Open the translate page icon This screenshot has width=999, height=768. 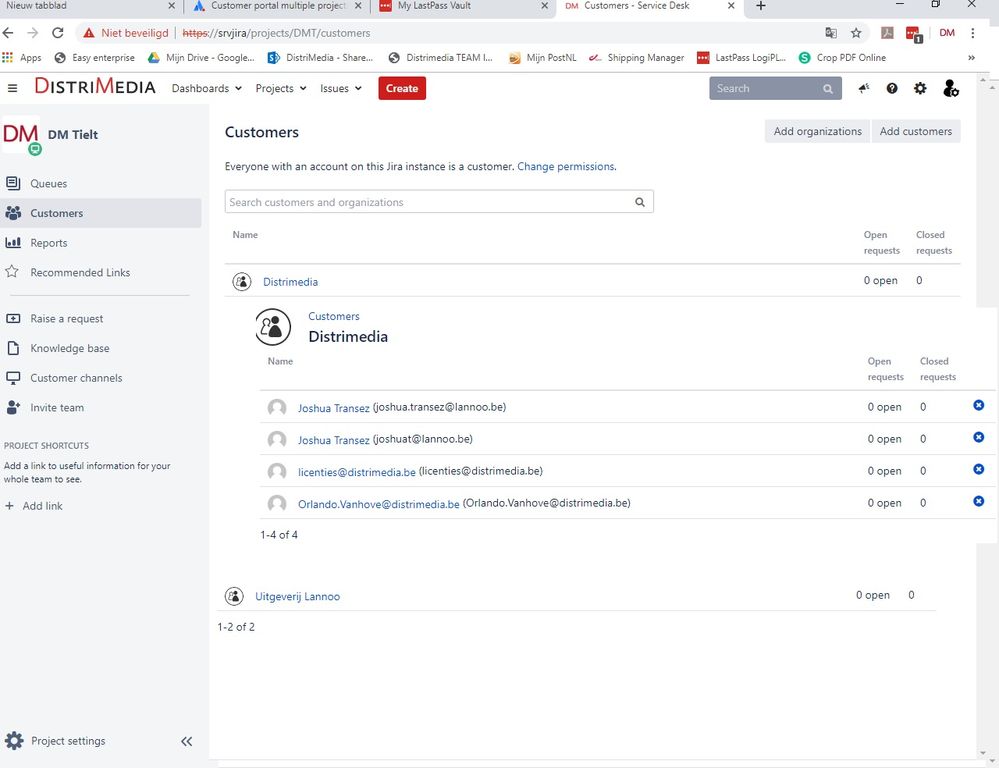tap(830, 33)
